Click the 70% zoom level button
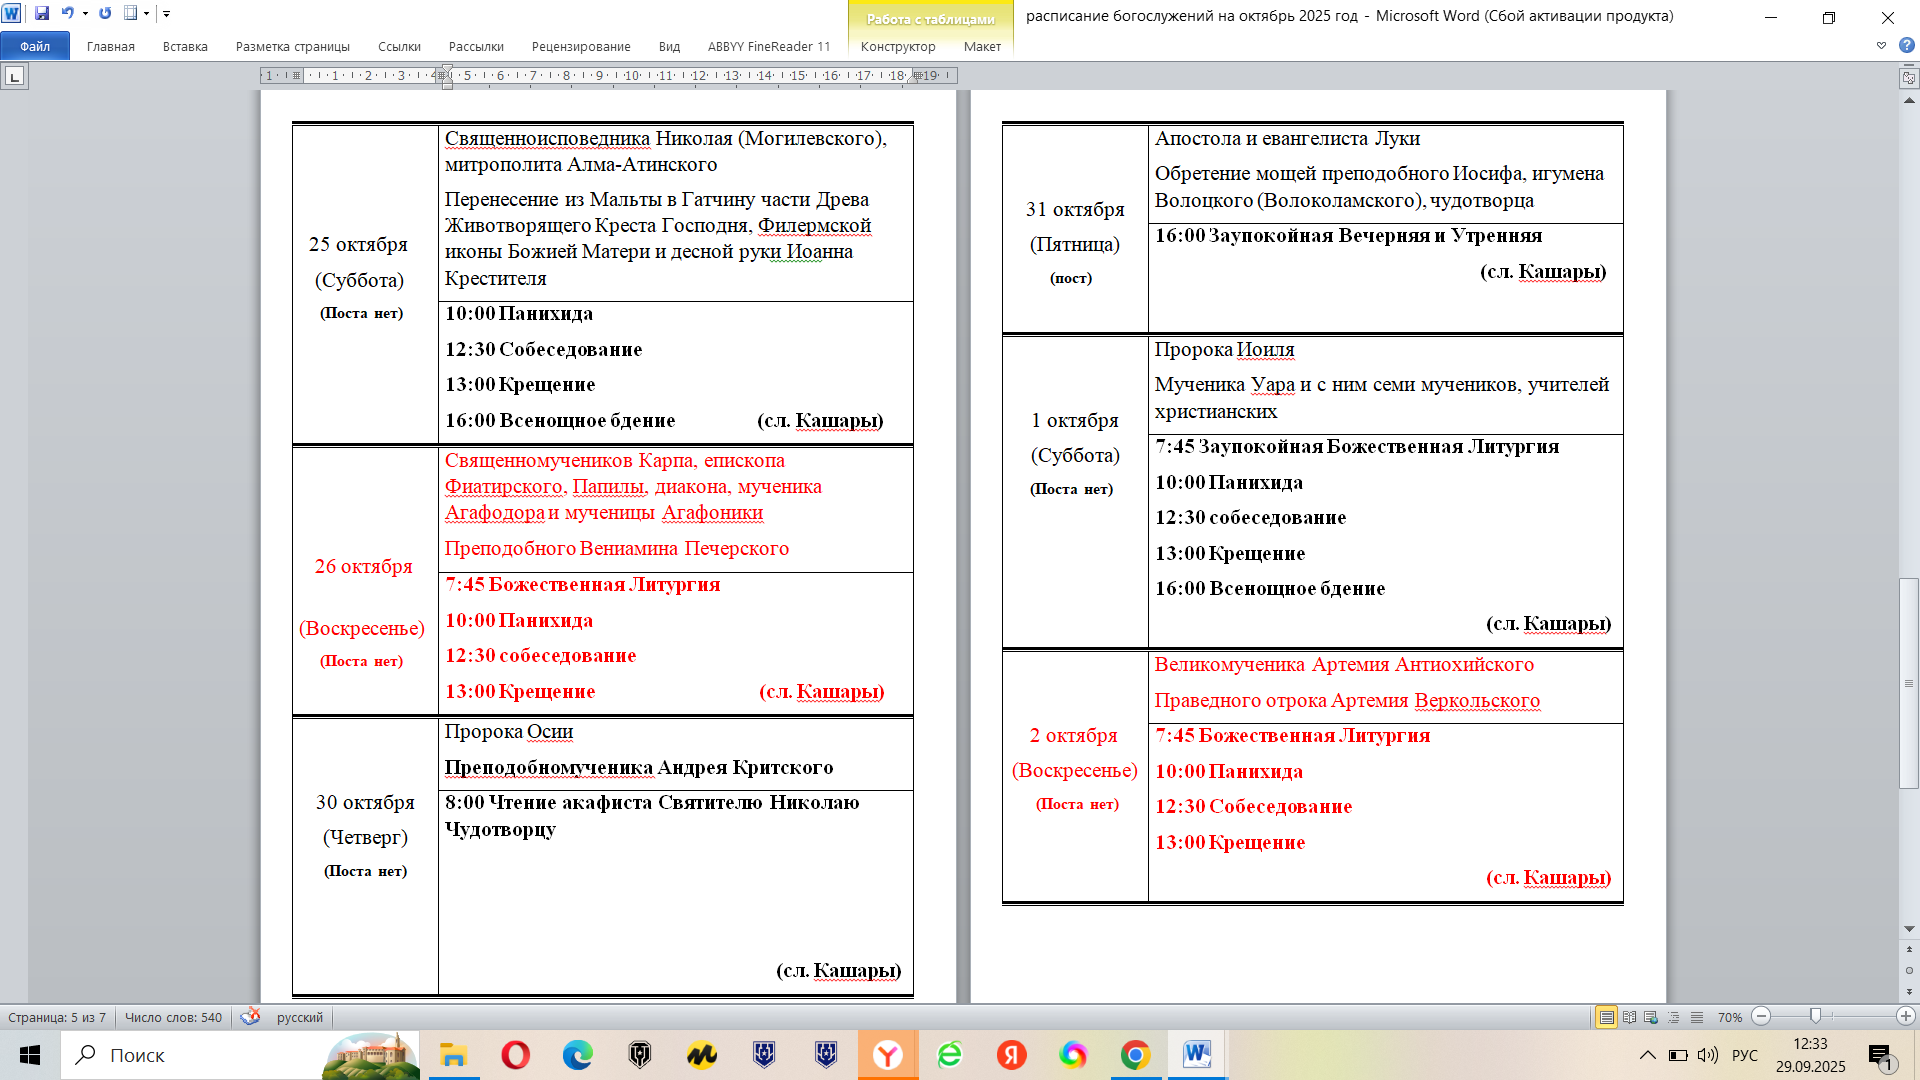Image resolution: width=1920 pixels, height=1080 pixels. click(1729, 1017)
